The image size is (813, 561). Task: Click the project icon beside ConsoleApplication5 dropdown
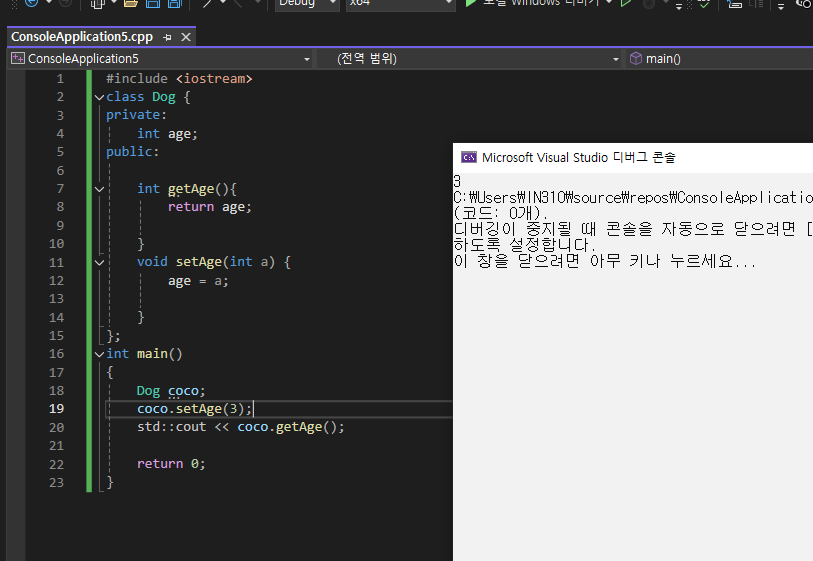(18, 59)
